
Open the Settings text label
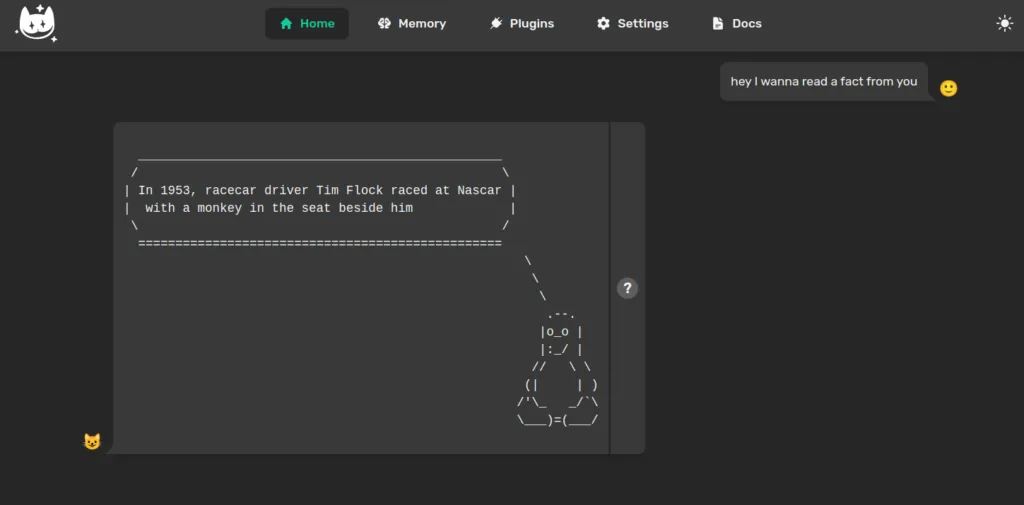pos(643,24)
